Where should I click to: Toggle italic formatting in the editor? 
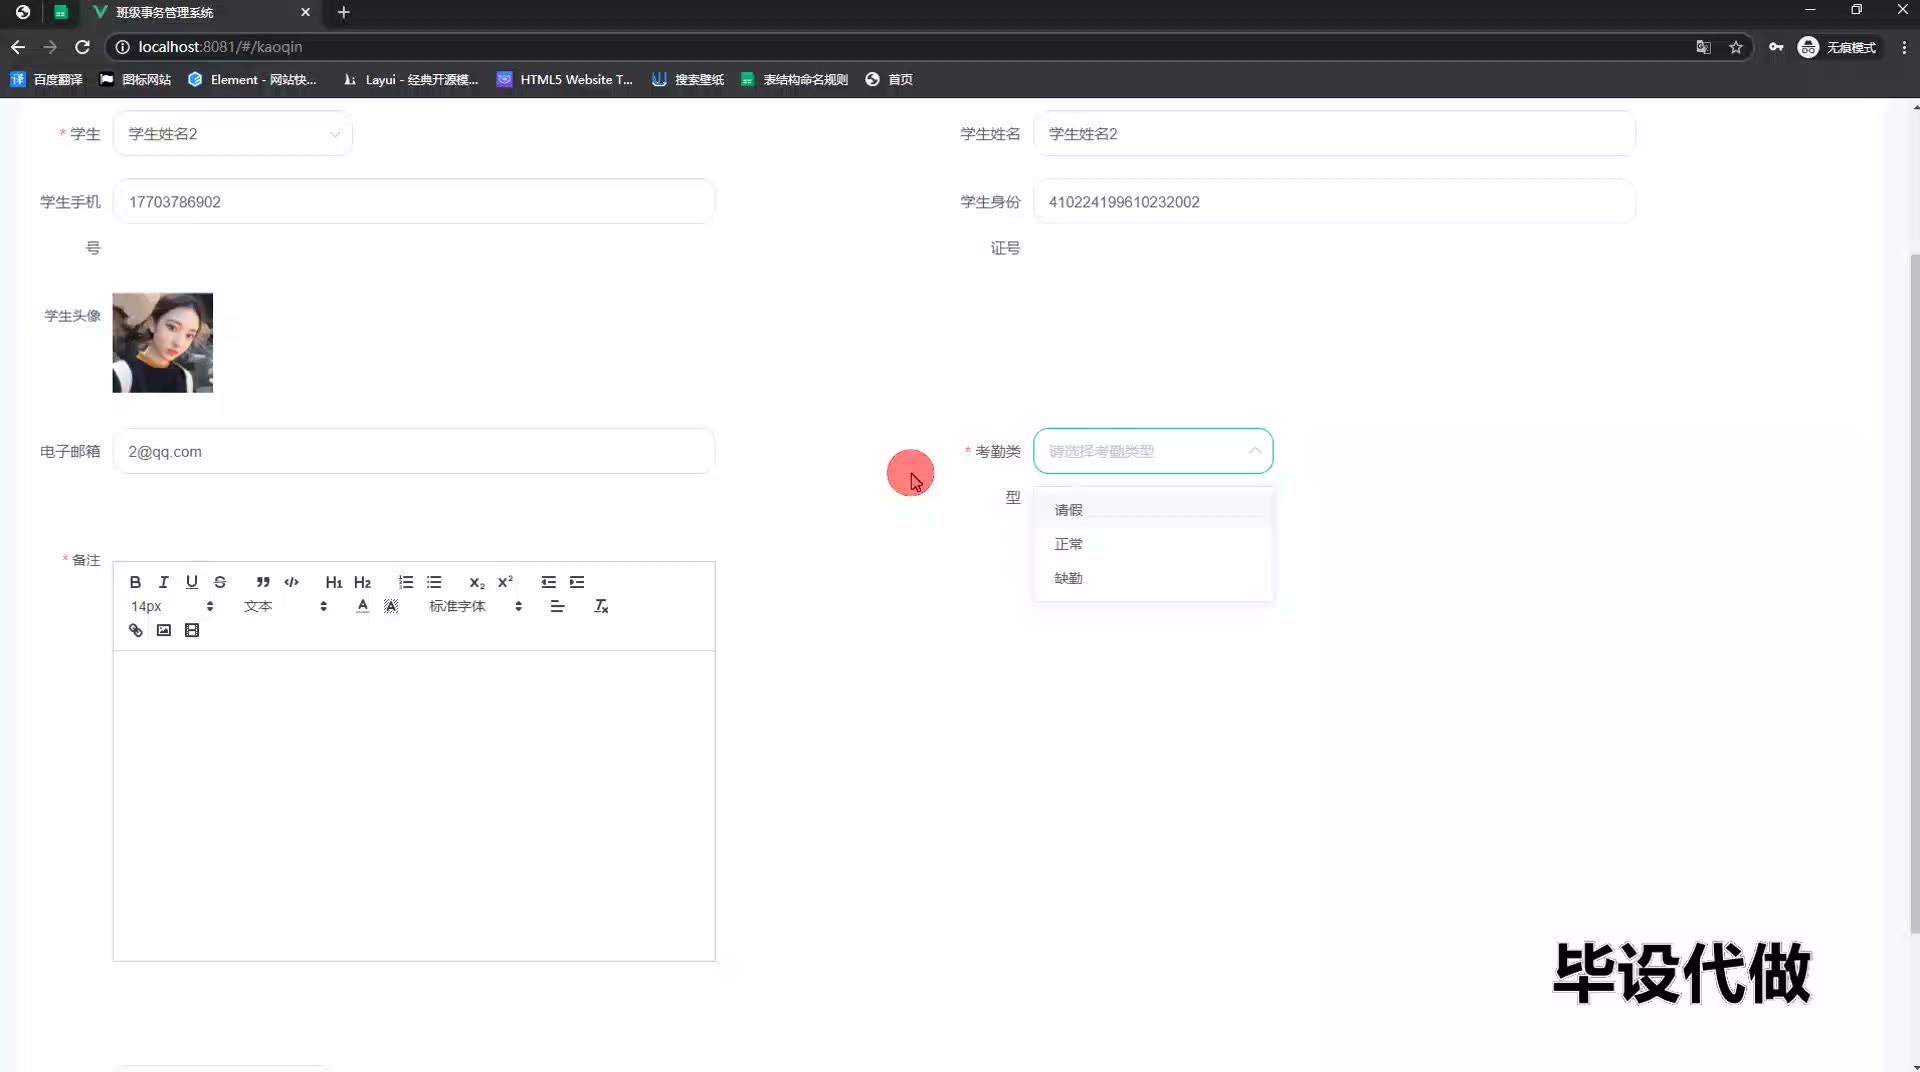[x=163, y=582]
